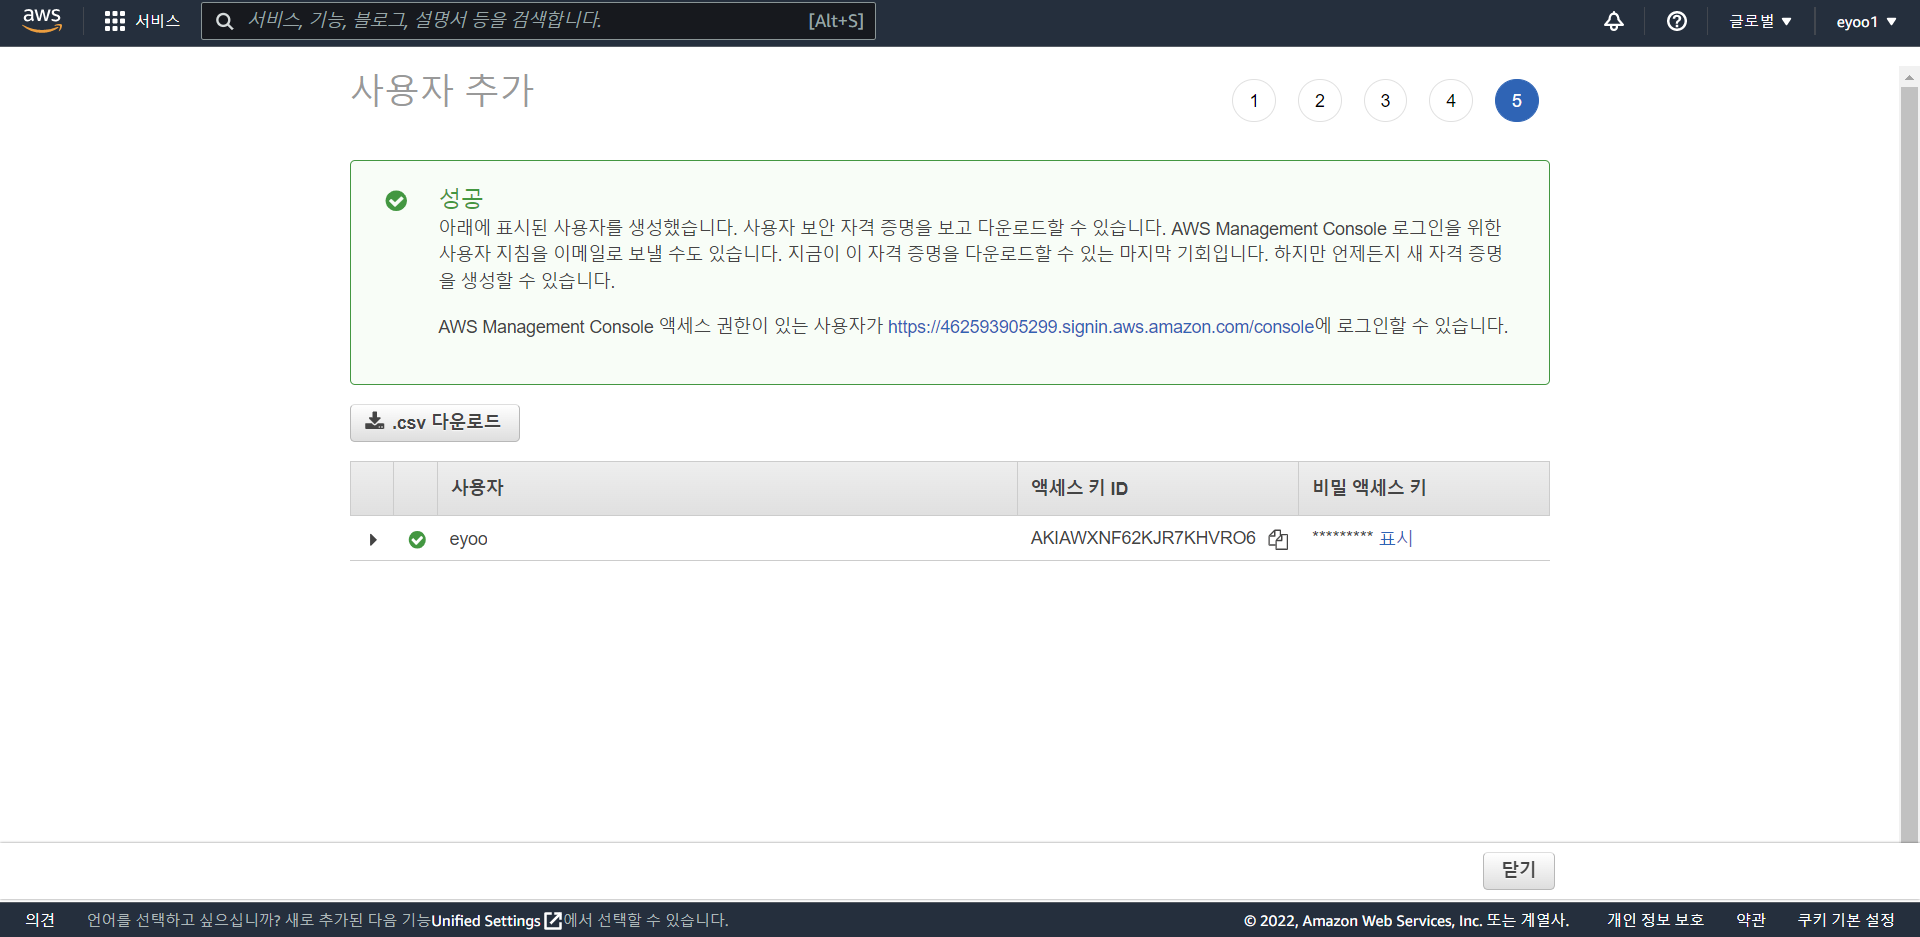
Task: Go to step 2 of wizard
Action: pyautogui.click(x=1320, y=101)
